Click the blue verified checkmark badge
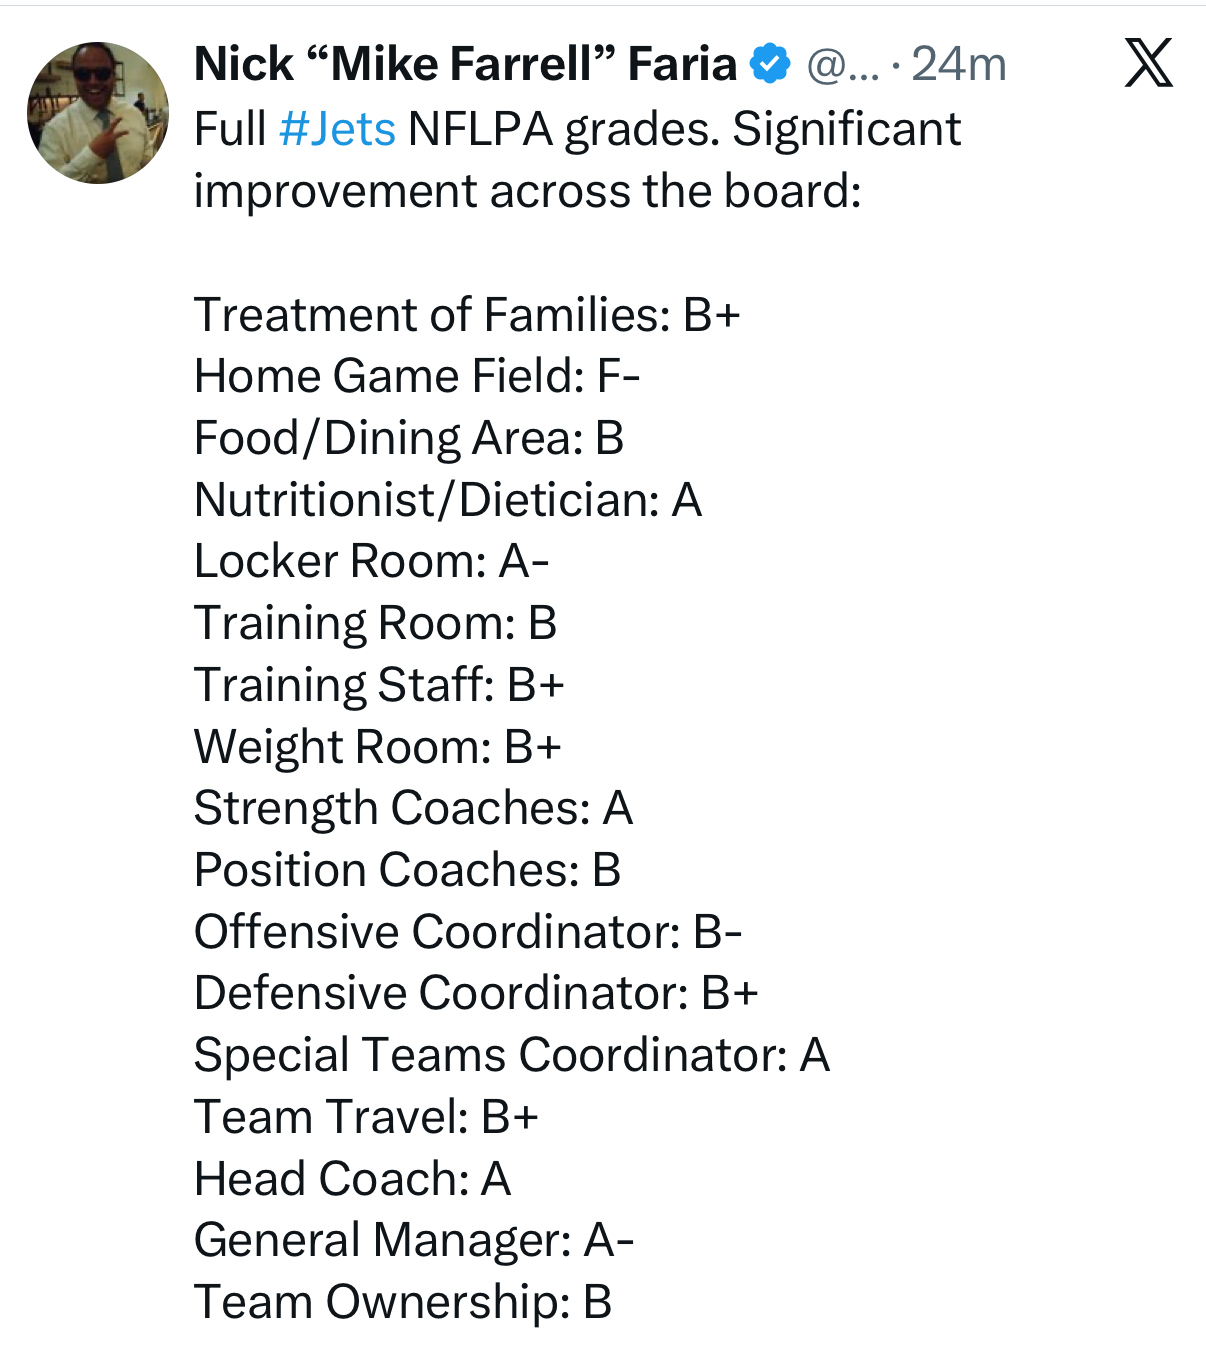The image size is (1206, 1356). click(769, 64)
